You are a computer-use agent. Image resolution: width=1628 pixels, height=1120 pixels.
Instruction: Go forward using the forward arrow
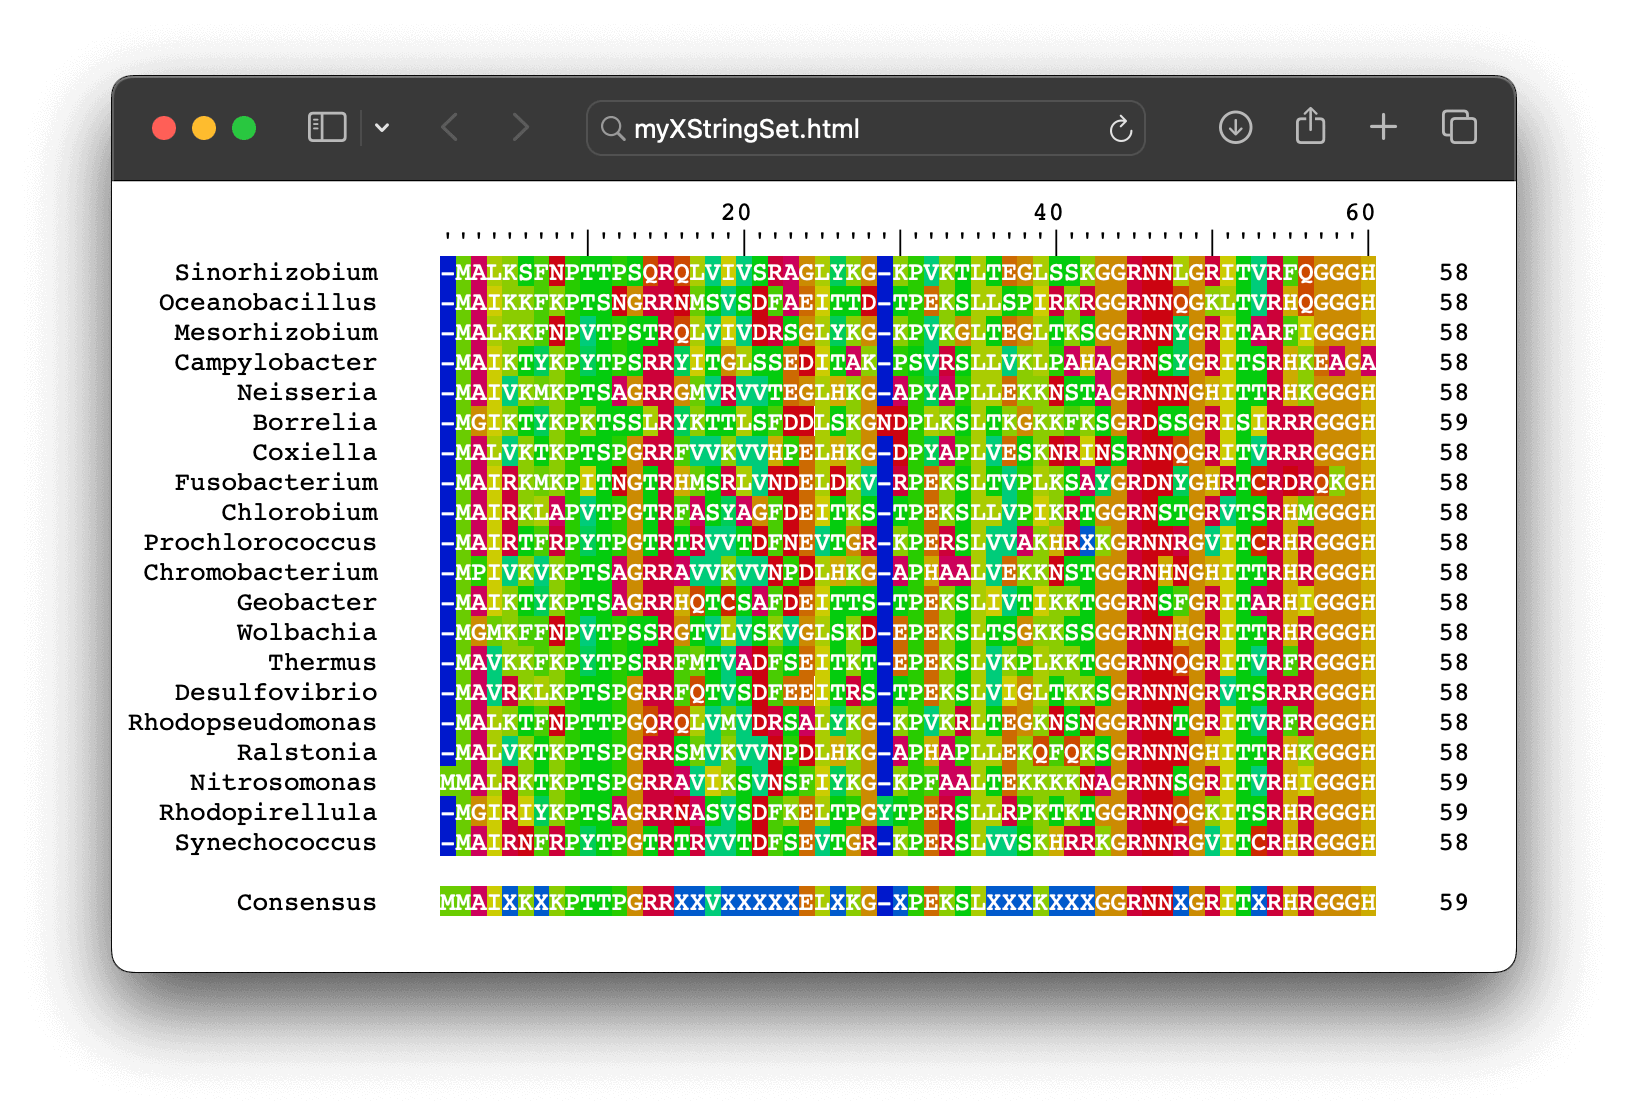(520, 128)
